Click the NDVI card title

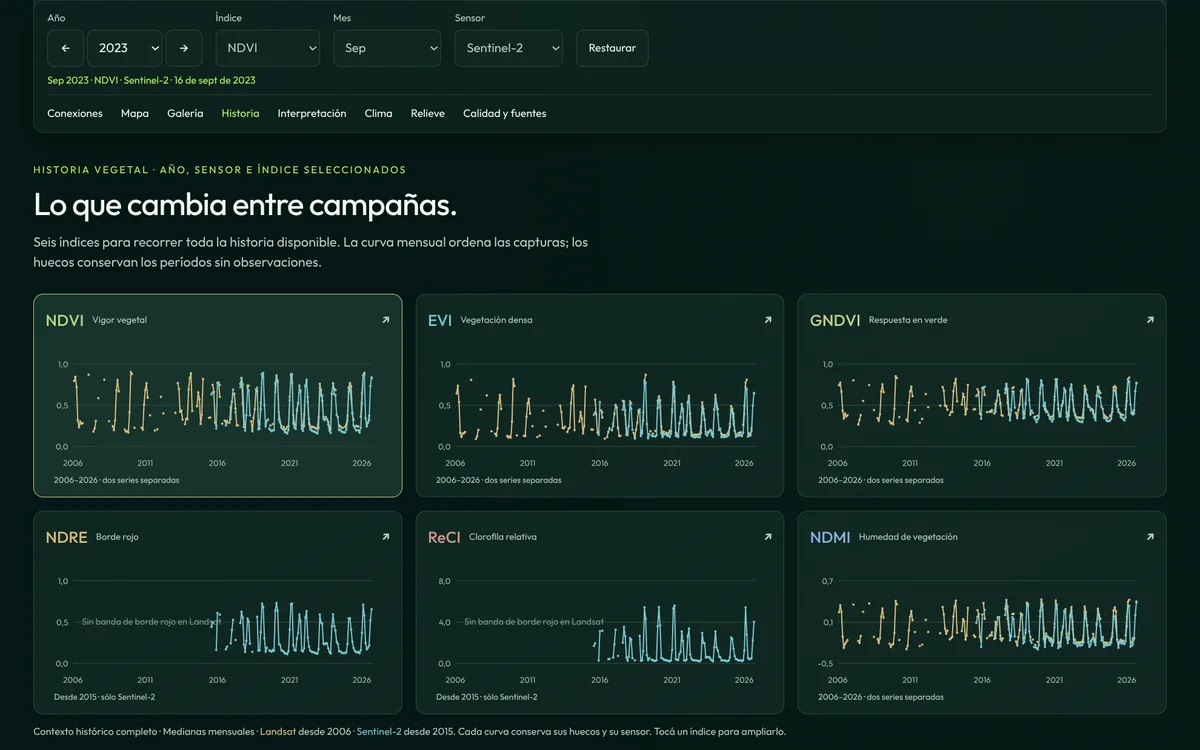[64, 321]
